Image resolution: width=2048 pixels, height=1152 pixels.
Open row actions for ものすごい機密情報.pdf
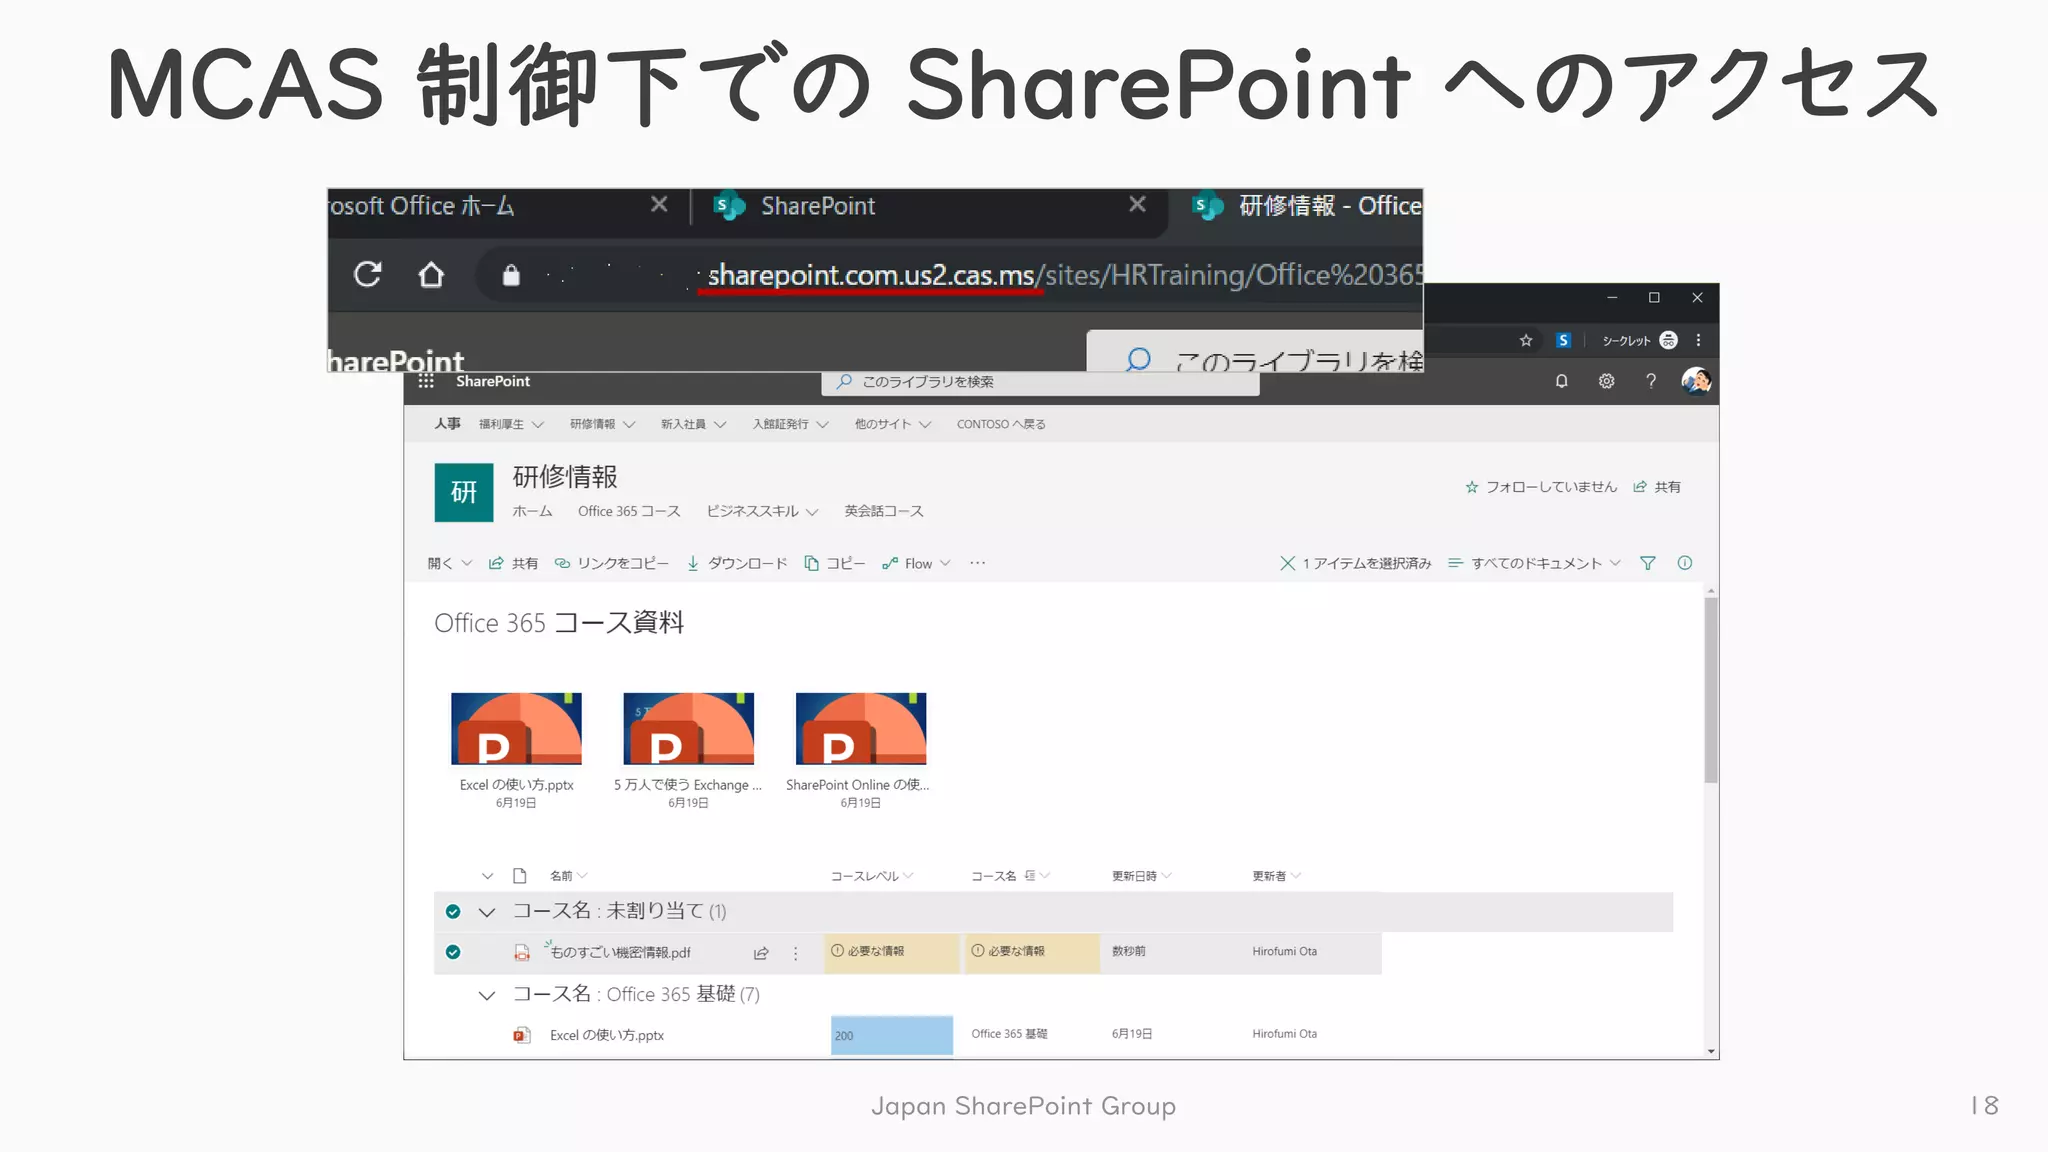pos(796,953)
